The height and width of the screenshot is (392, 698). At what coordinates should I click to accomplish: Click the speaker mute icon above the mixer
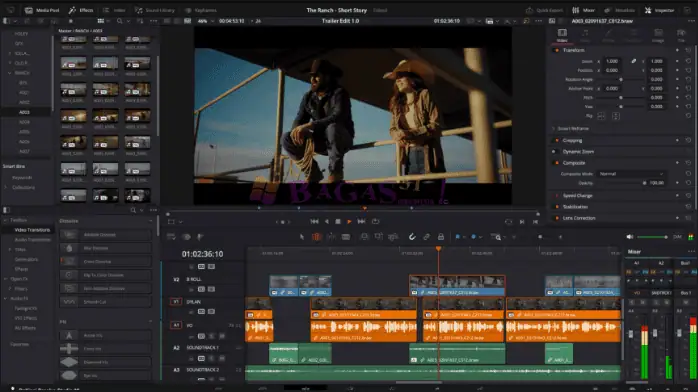[x=630, y=237]
